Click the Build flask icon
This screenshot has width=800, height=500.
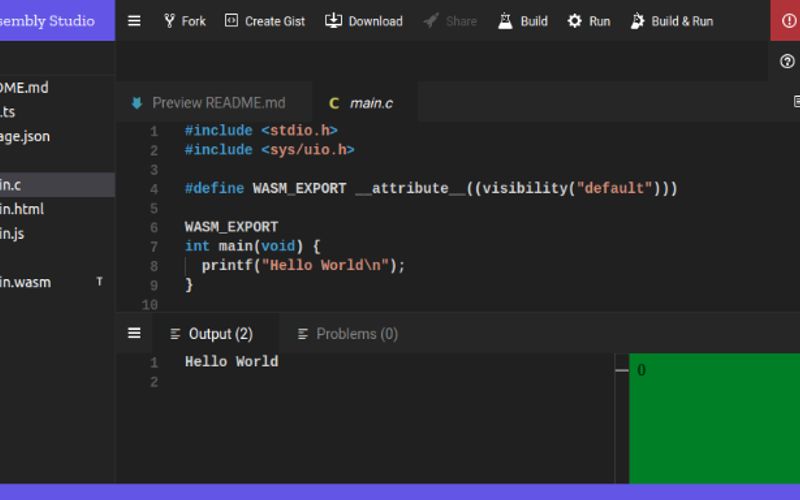tap(505, 21)
